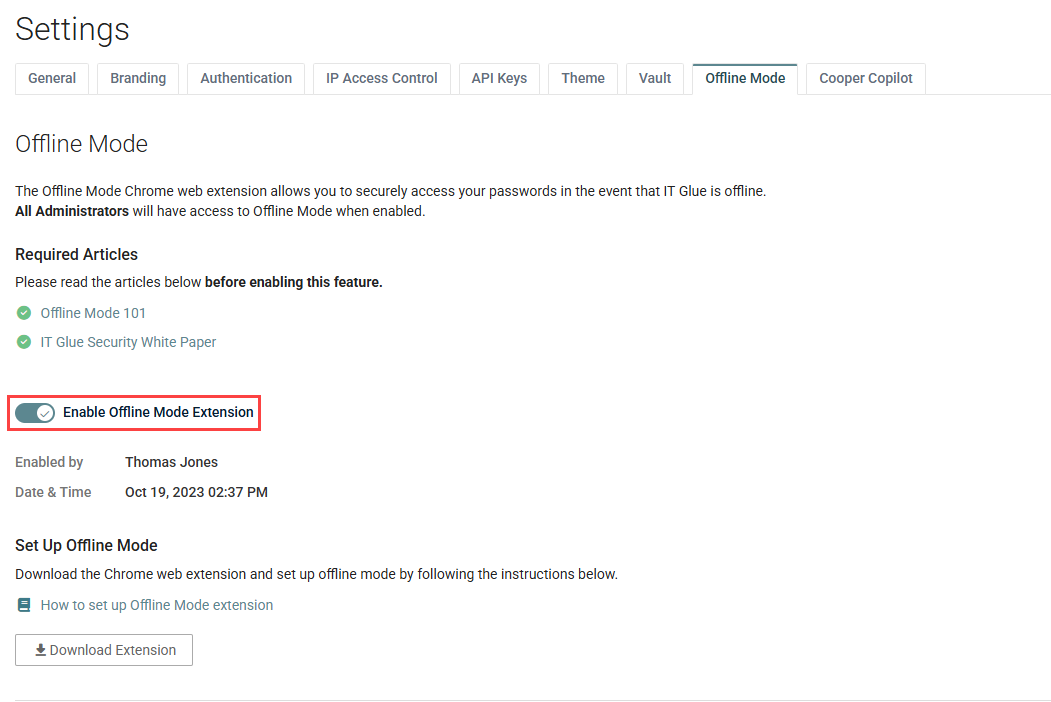Click the Set Up Offline Mode heading
This screenshot has height=702, width=1051.
tap(86, 545)
